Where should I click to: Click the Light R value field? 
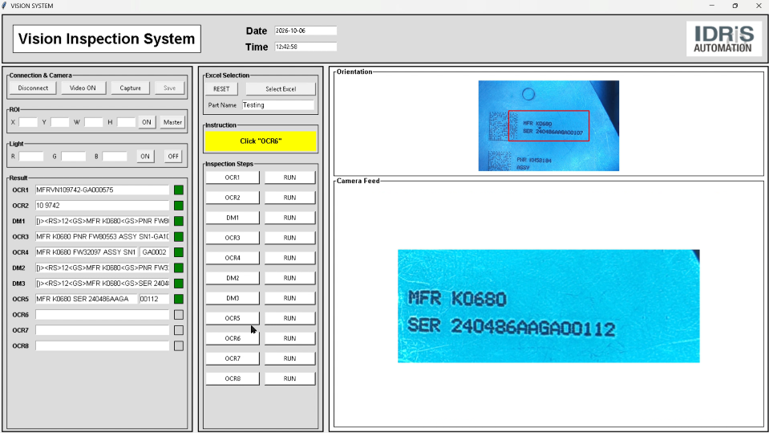coord(31,156)
